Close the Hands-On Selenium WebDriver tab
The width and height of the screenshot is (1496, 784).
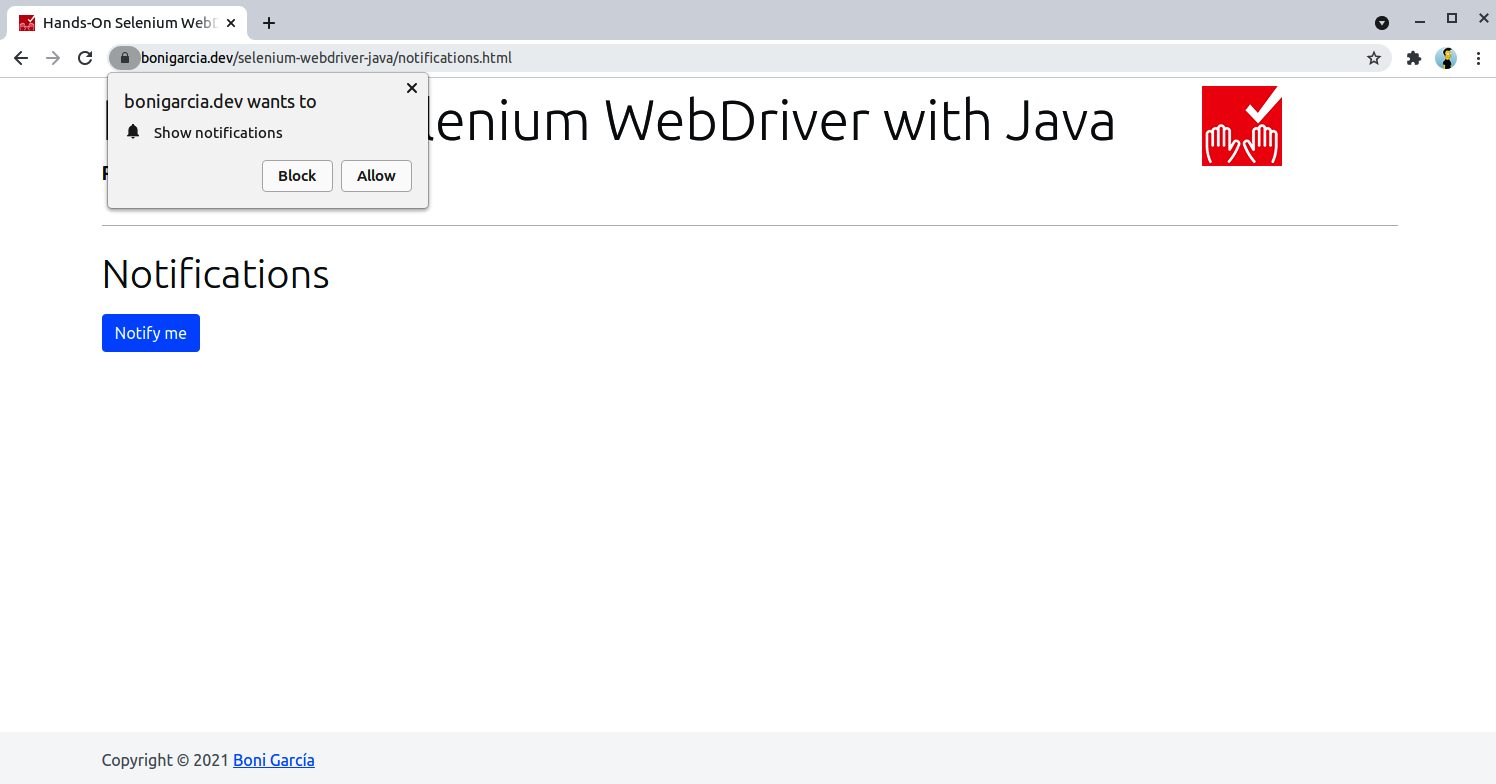(231, 23)
